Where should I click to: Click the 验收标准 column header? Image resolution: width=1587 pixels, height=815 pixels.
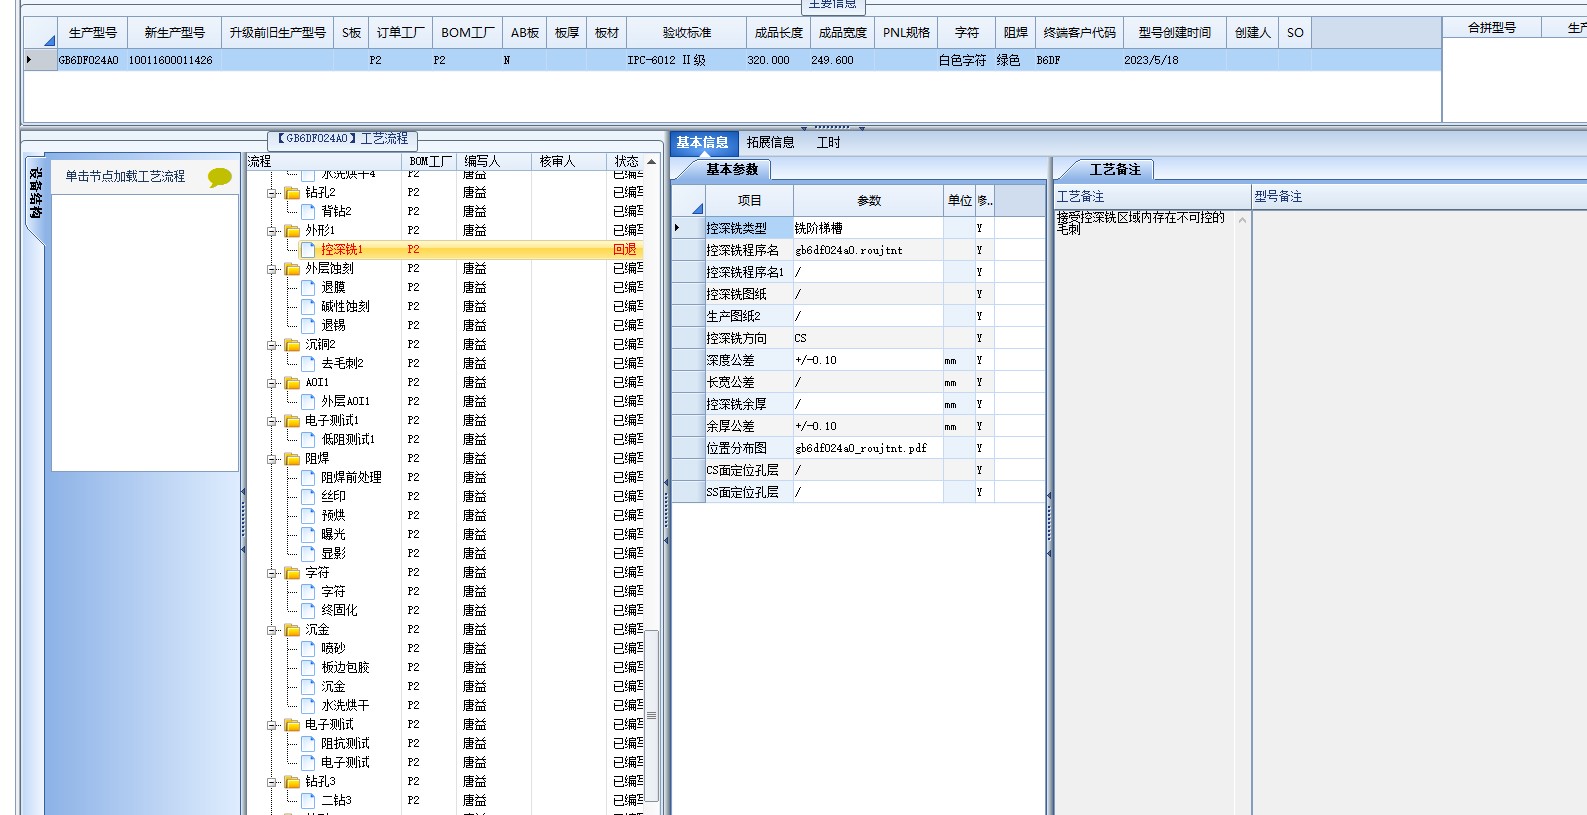click(686, 32)
